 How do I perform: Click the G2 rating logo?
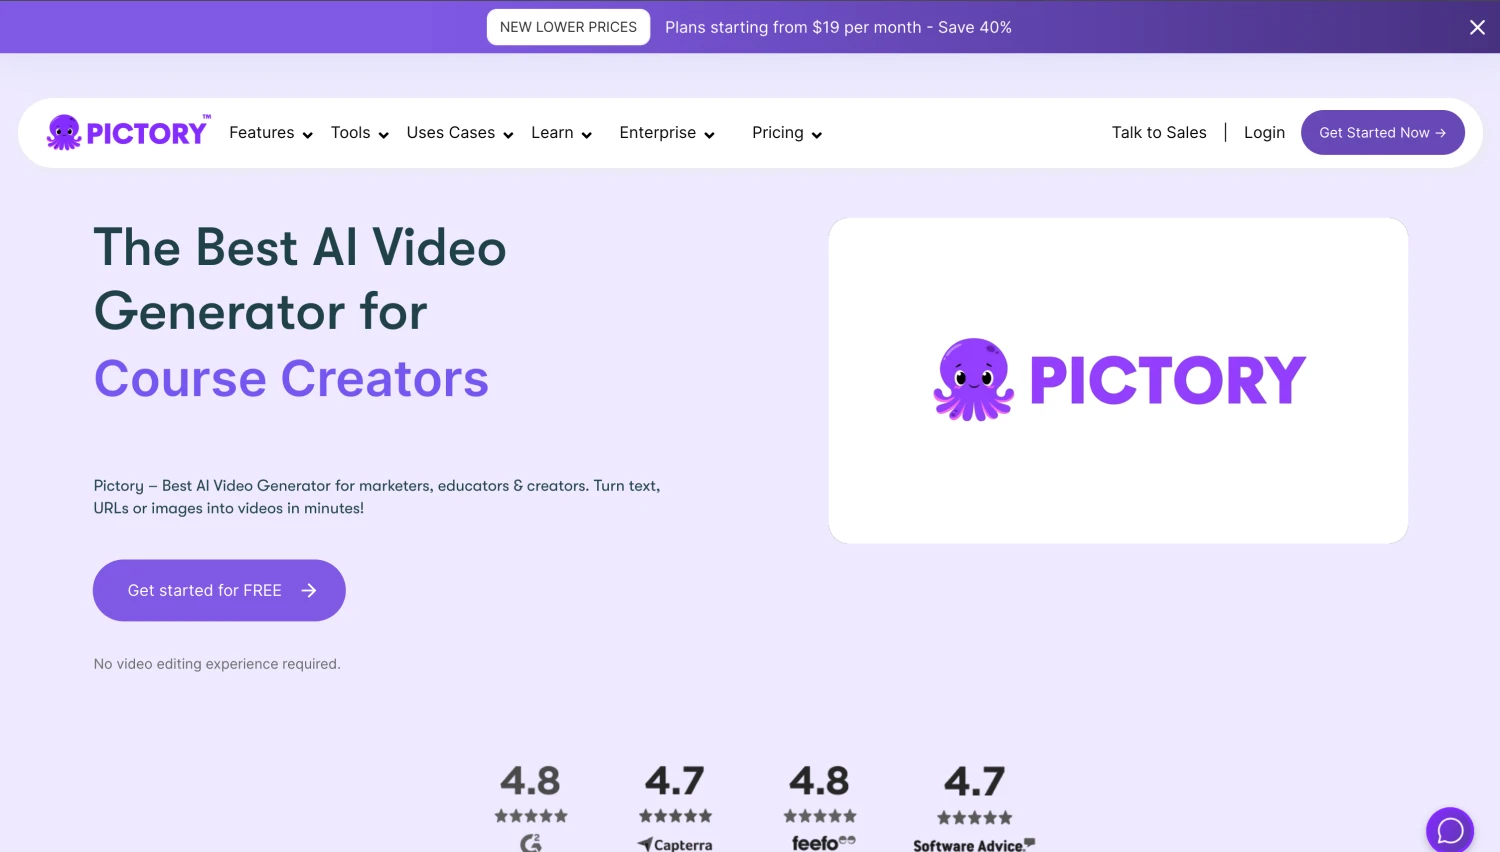[531, 845]
